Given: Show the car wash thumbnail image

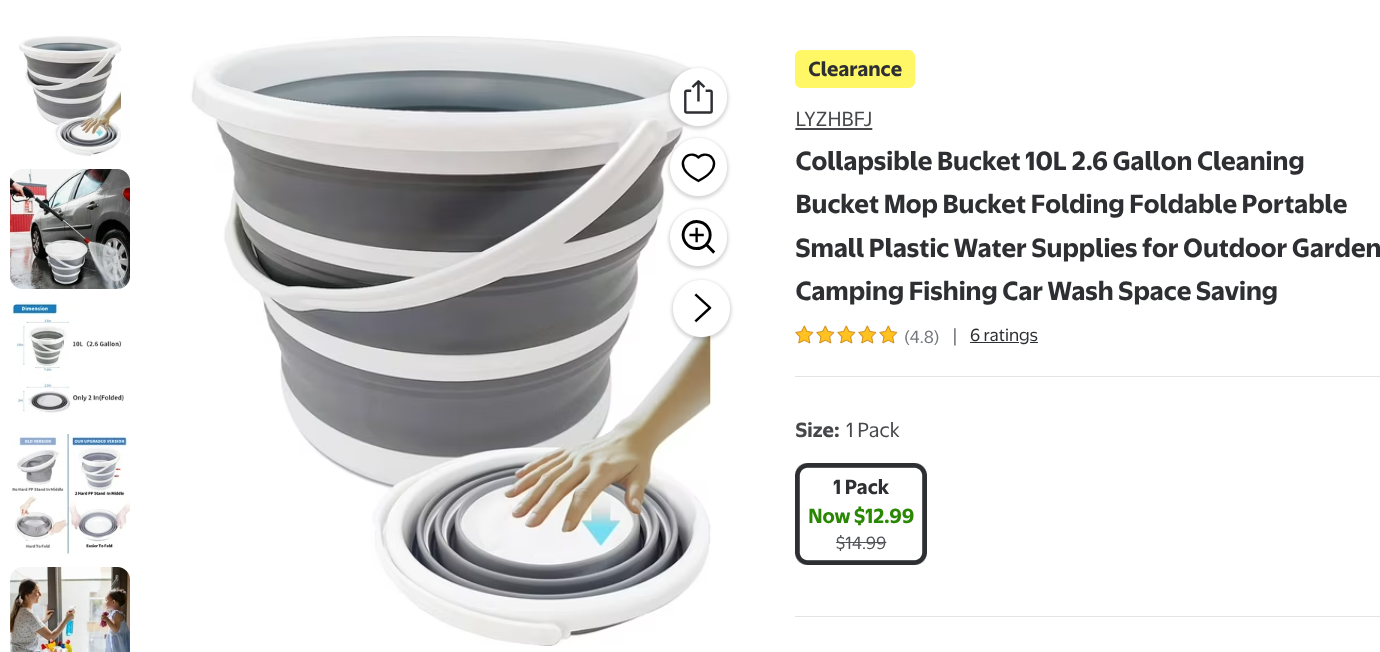Looking at the screenshot, I should click(x=70, y=229).
